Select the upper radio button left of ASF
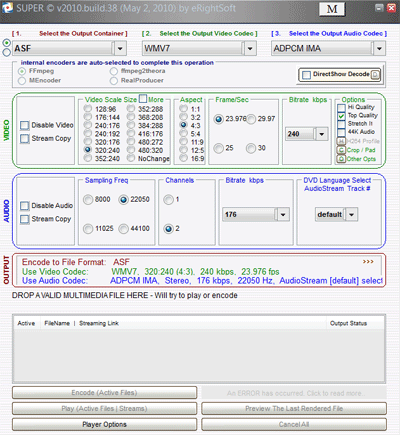Screen dimensions: 400x435 click(6, 43)
